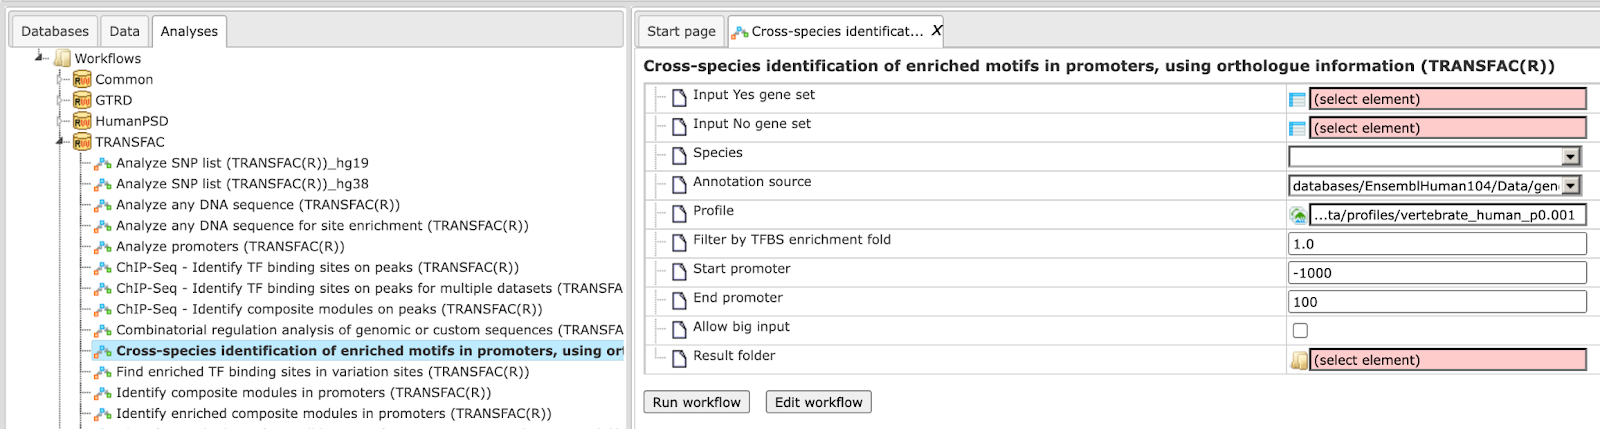Screen dimensions: 1600x429
Task: Click the Profile field's green icon
Action: 1299,215
